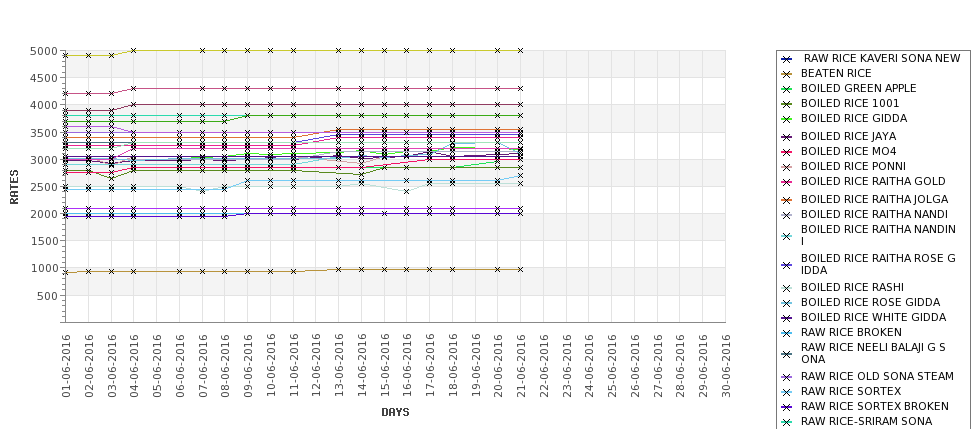Click the 09-06-2016 date label
This screenshot has width=975, height=429.
(247, 366)
